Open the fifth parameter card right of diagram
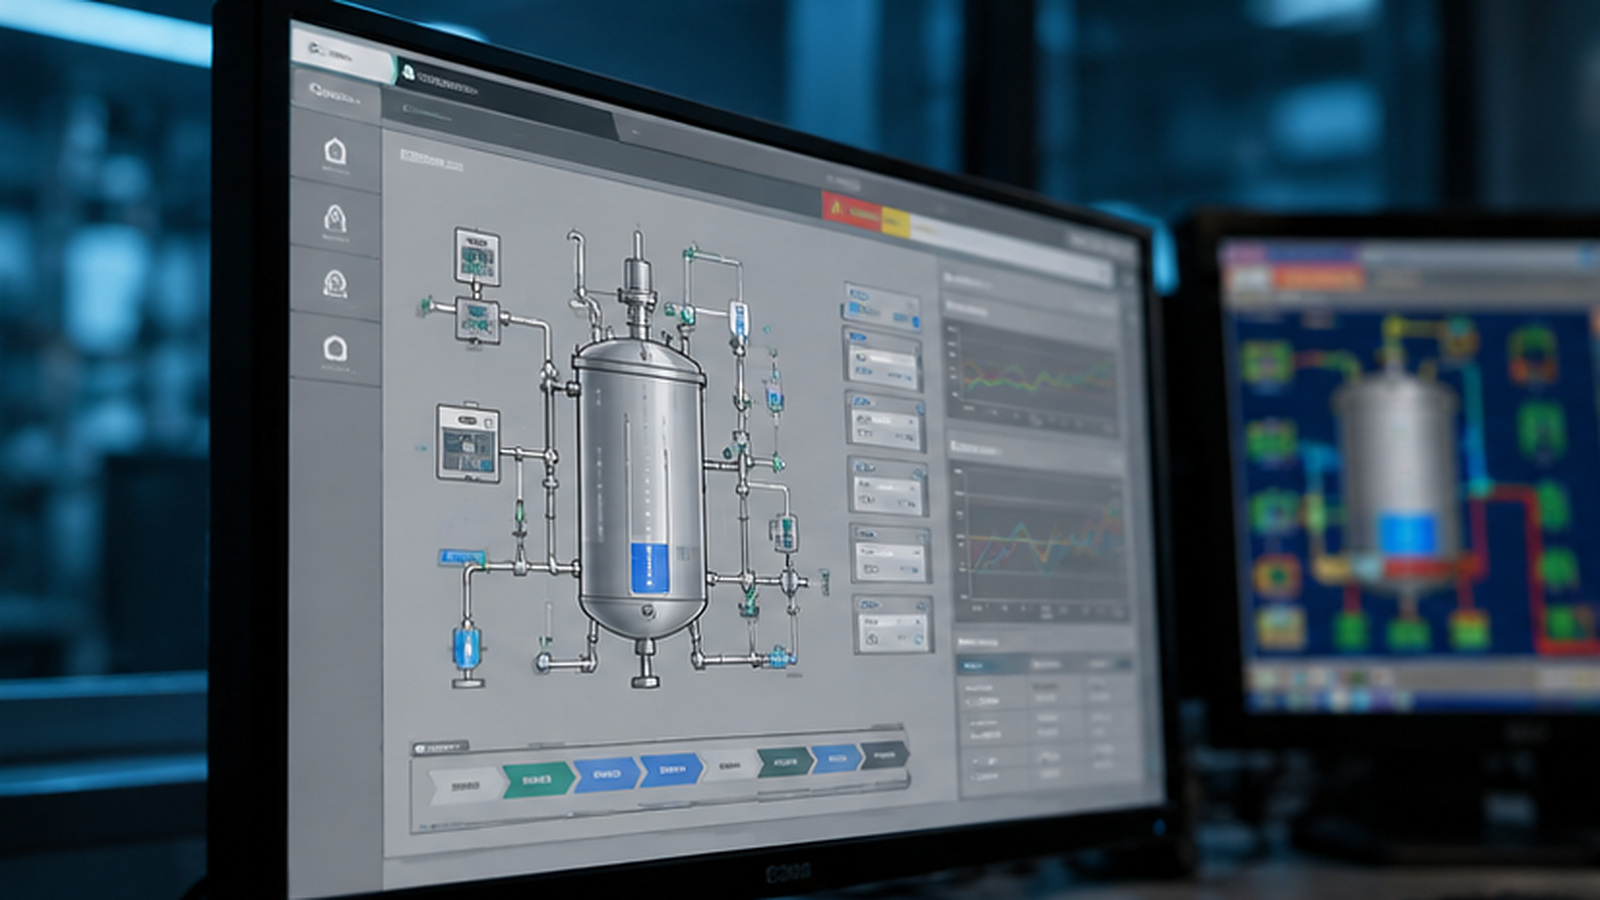 pos(890,553)
